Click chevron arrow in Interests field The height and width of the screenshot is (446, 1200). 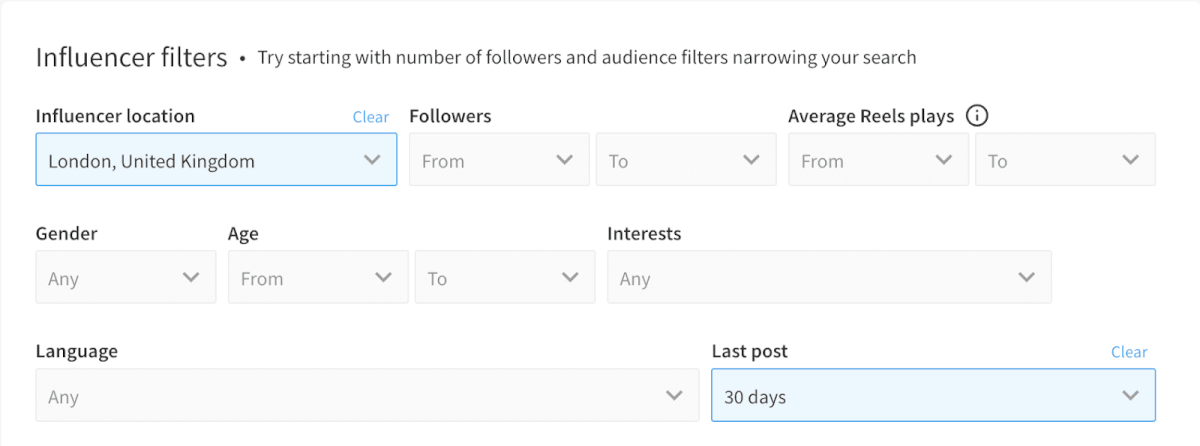1027,278
